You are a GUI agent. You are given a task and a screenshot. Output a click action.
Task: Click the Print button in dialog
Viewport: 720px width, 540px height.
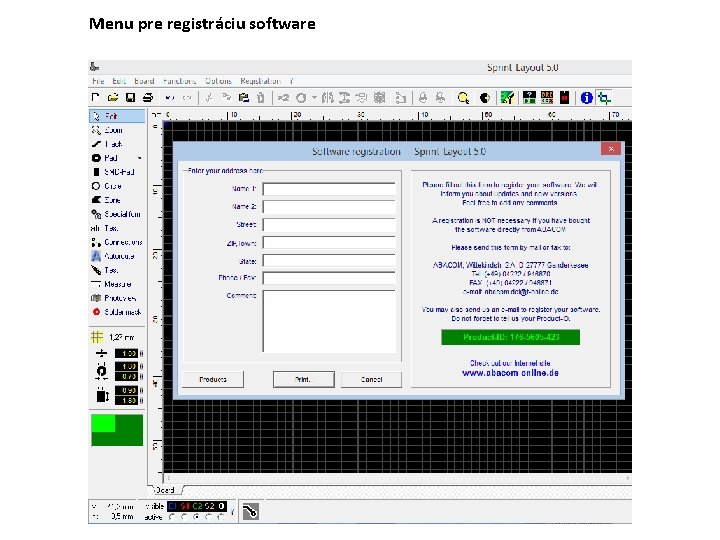point(304,379)
